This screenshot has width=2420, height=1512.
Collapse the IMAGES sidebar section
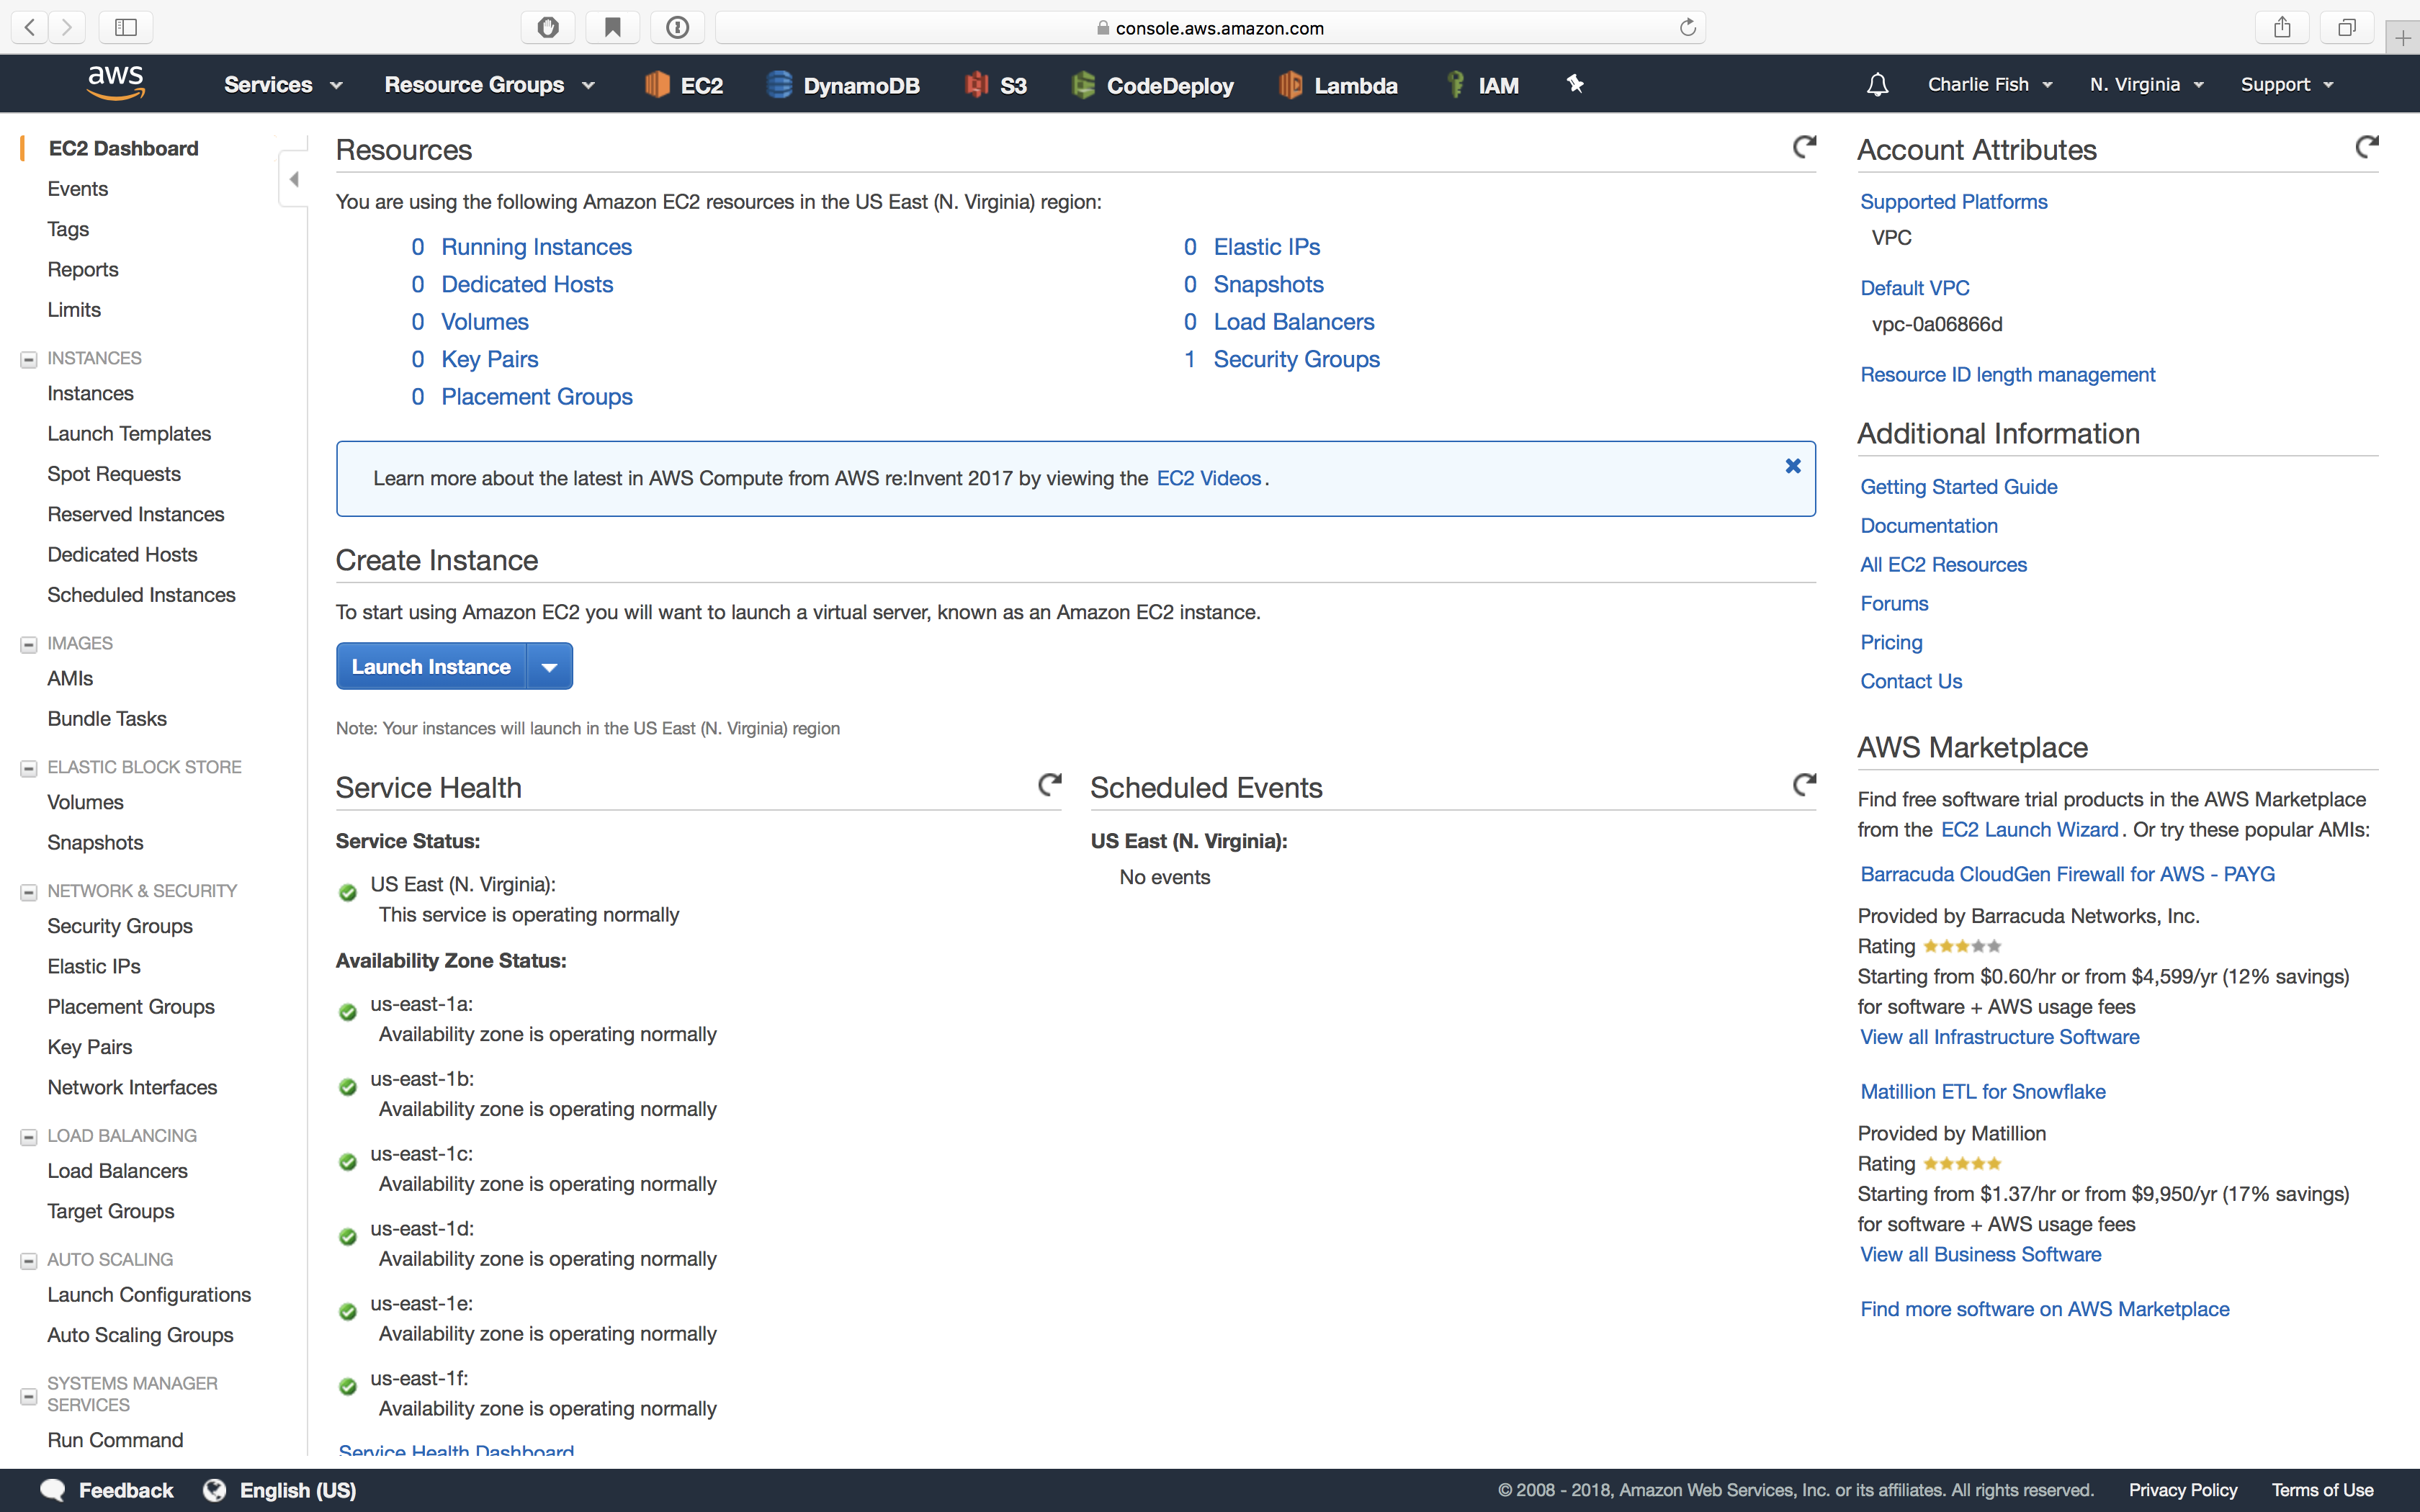click(x=29, y=644)
